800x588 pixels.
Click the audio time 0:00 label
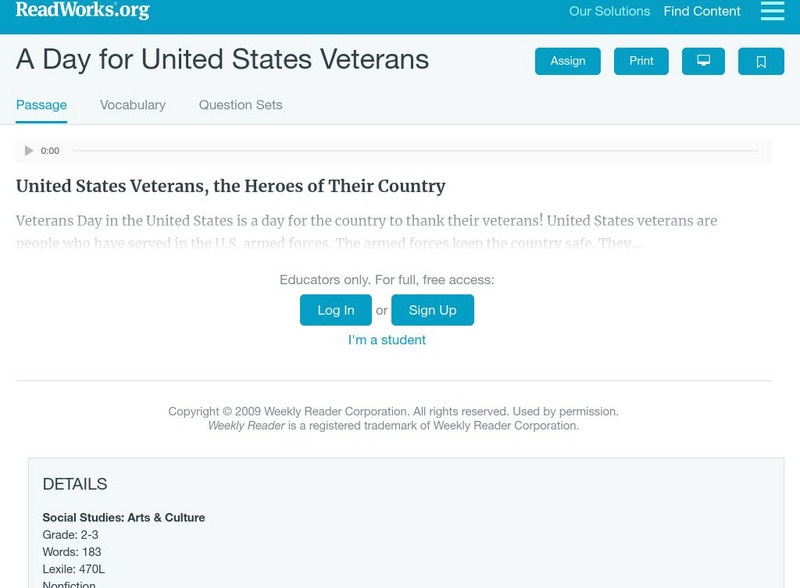pos(50,151)
